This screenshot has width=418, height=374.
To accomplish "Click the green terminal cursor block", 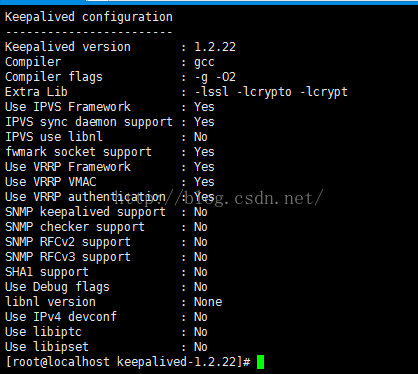I will 260,362.
